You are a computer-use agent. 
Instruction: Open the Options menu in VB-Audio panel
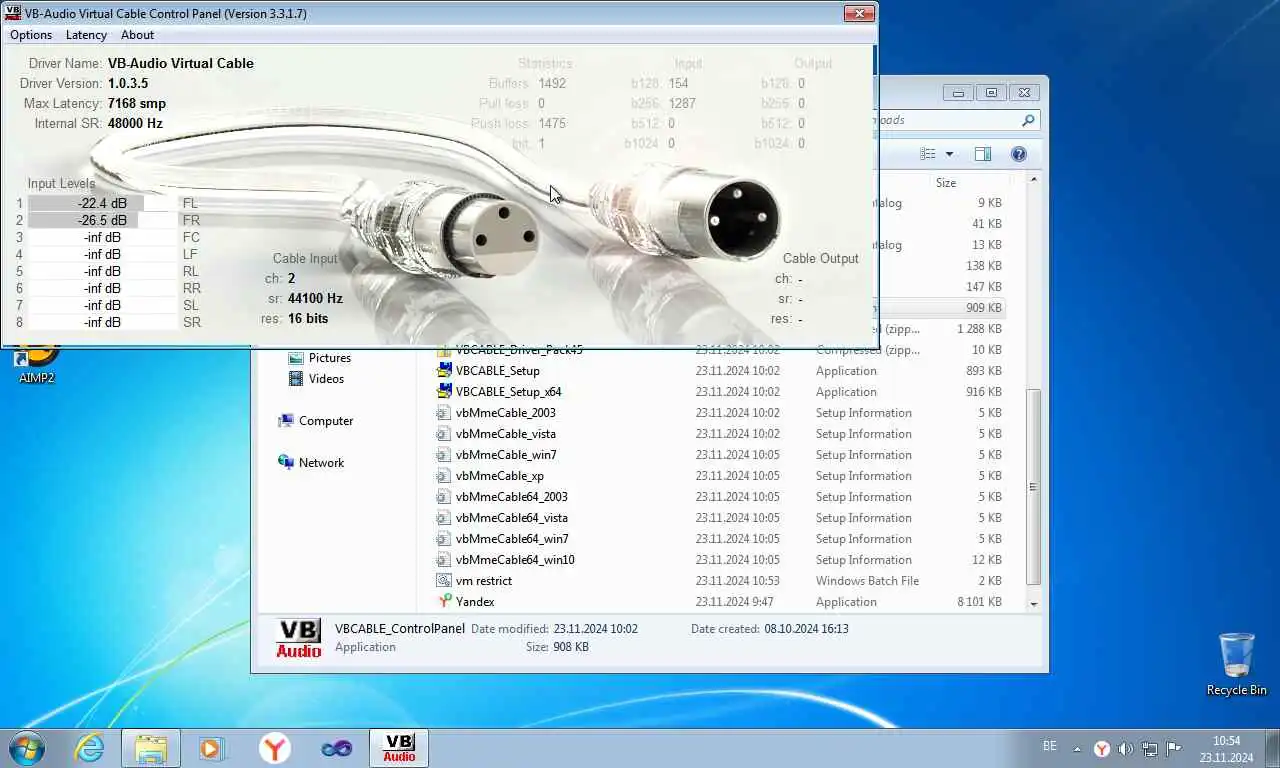coord(31,35)
